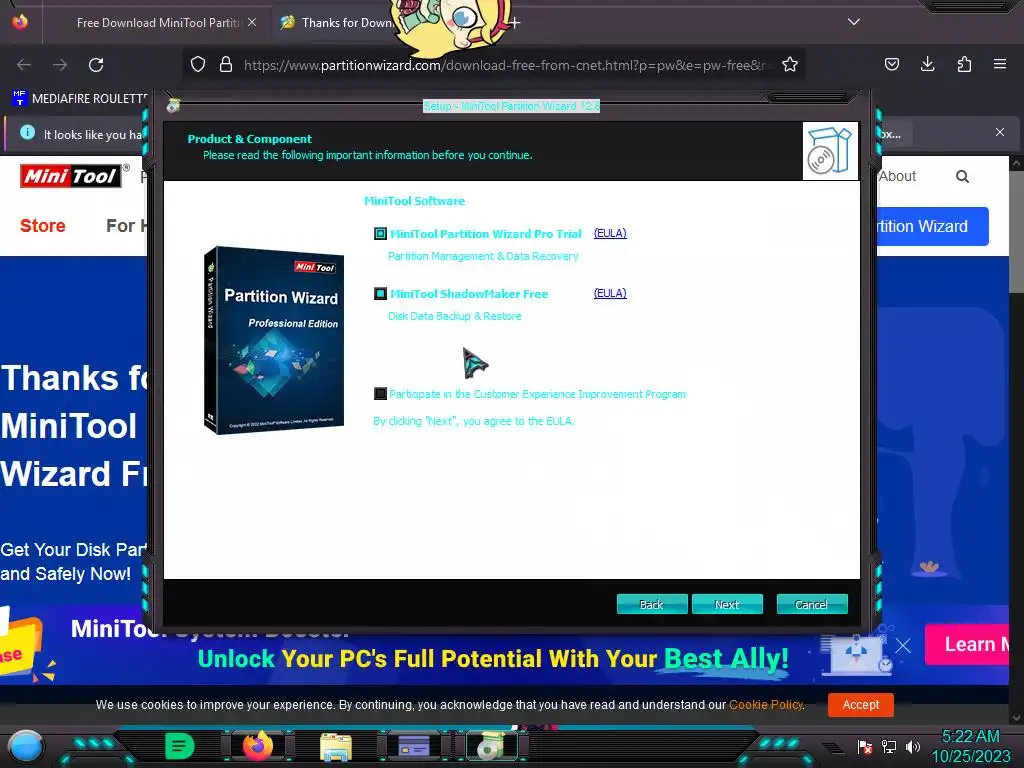Bookmark this page with star icon
The image size is (1024, 768).
tap(790, 64)
